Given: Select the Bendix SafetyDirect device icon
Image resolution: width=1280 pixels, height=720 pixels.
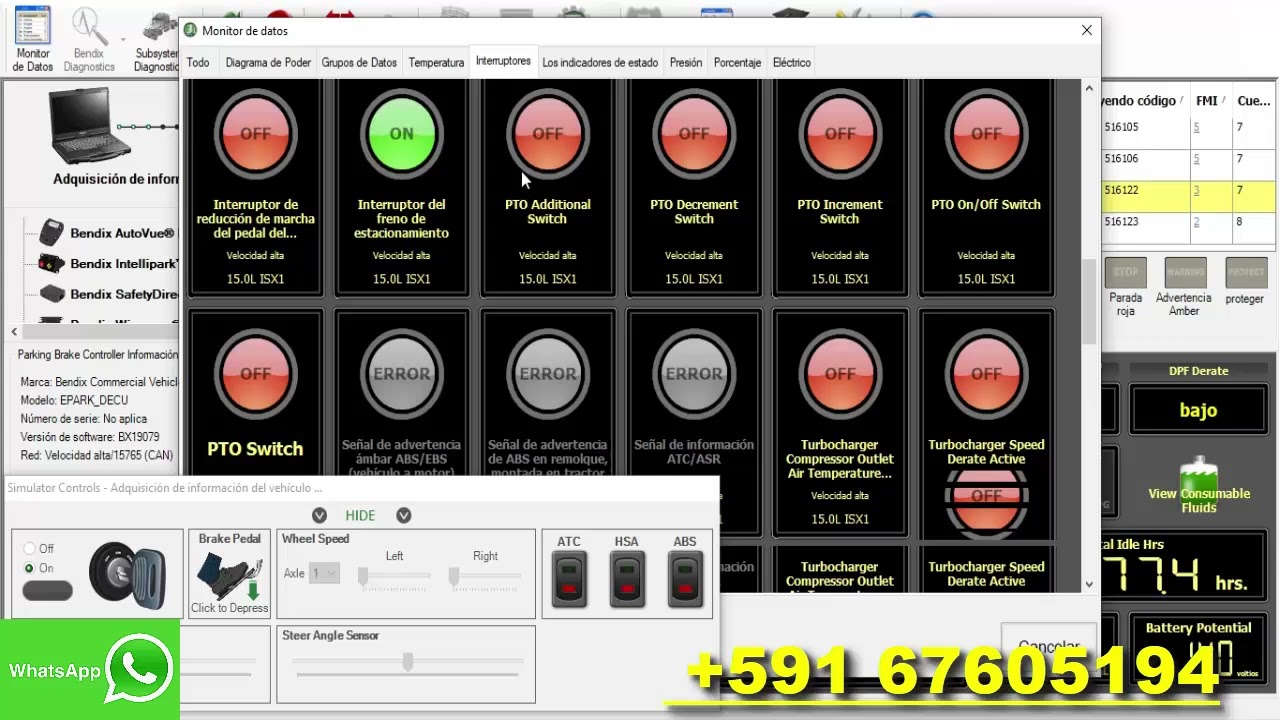Looking at the screenshot, I should [x=52, y=294].
